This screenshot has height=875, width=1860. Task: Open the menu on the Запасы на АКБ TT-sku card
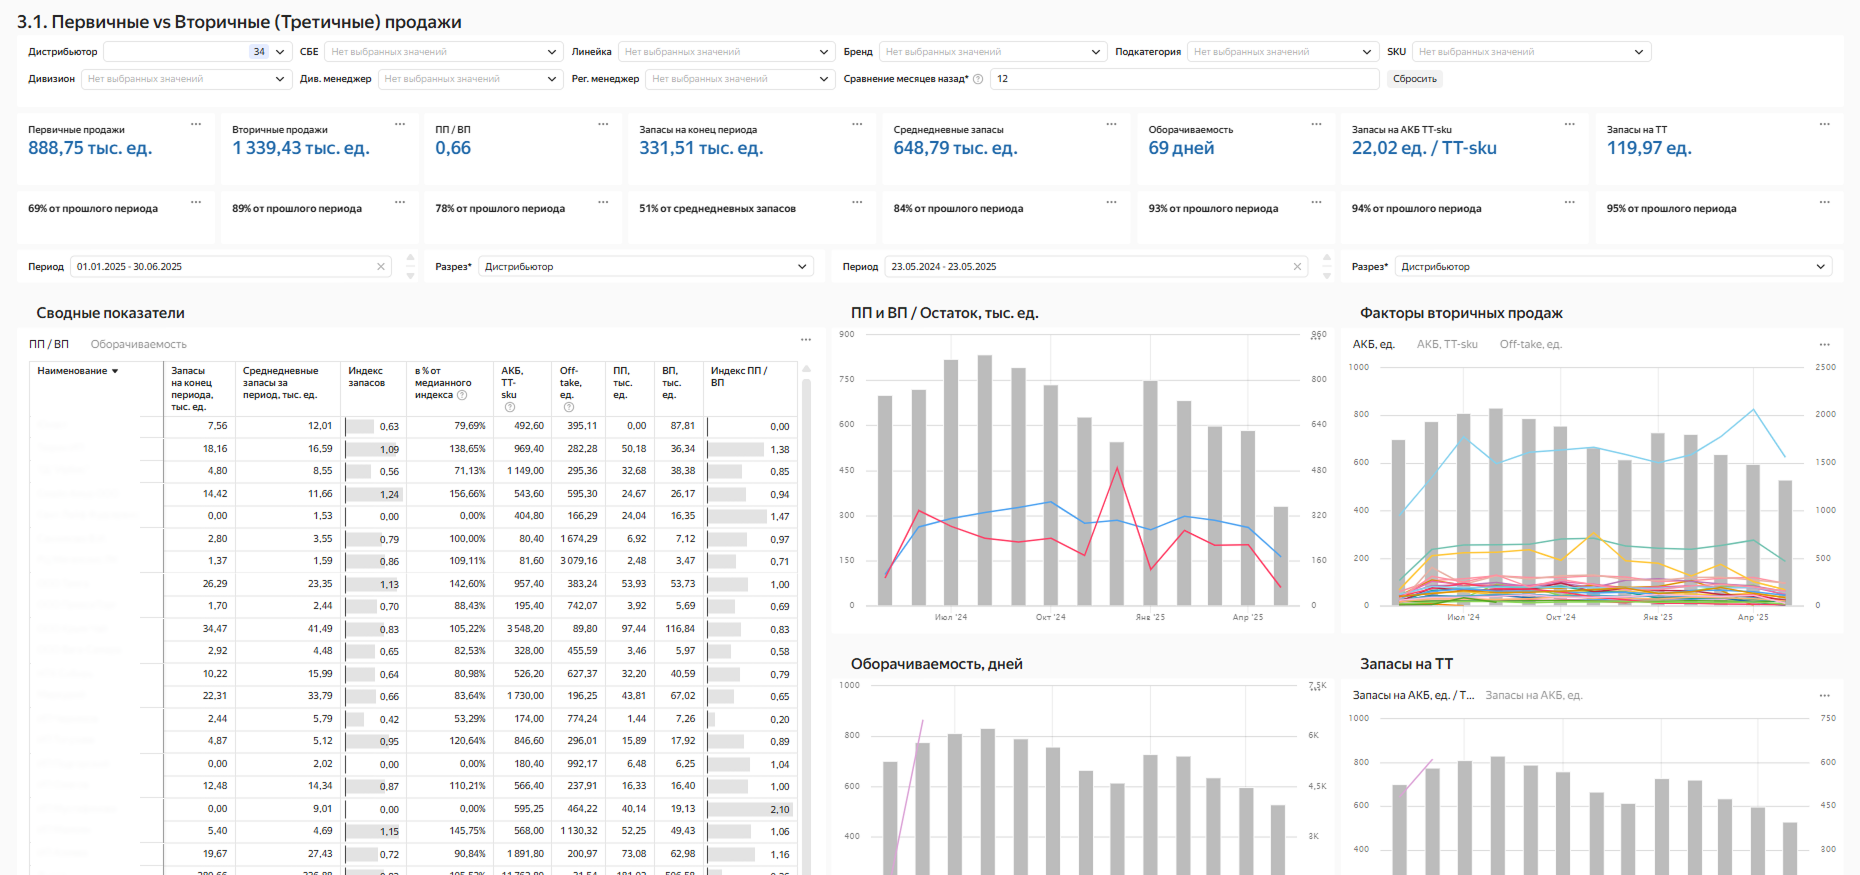pyautogui.click(x=1570, y=124)
